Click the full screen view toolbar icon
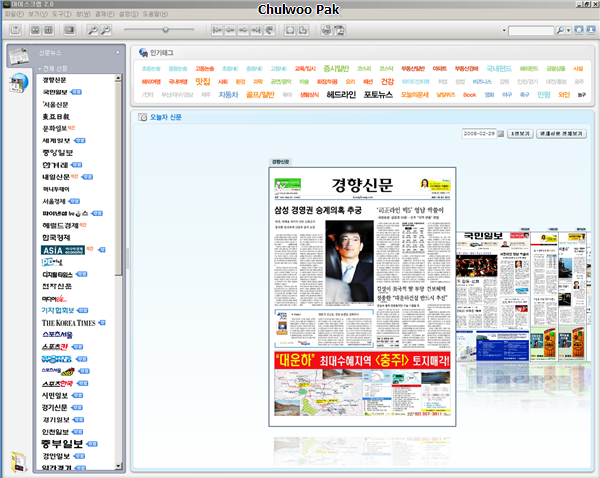The image size is (600, 478). pos(69,30)
